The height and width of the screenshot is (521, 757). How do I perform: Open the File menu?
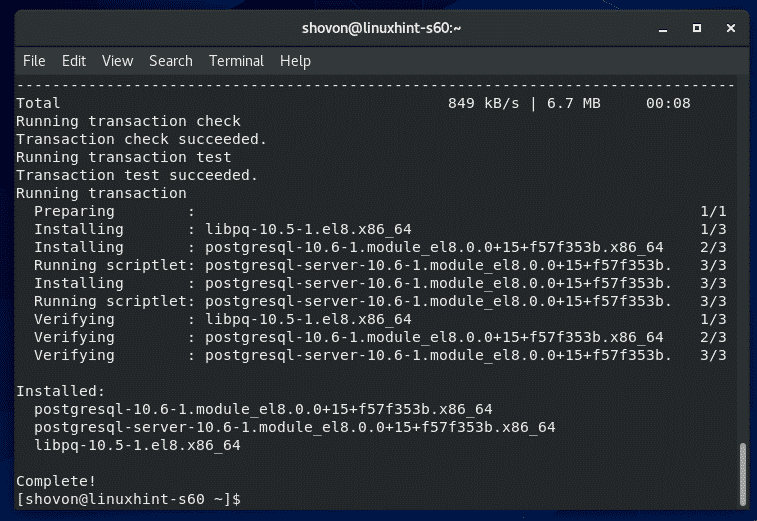[x=34, y=61]
